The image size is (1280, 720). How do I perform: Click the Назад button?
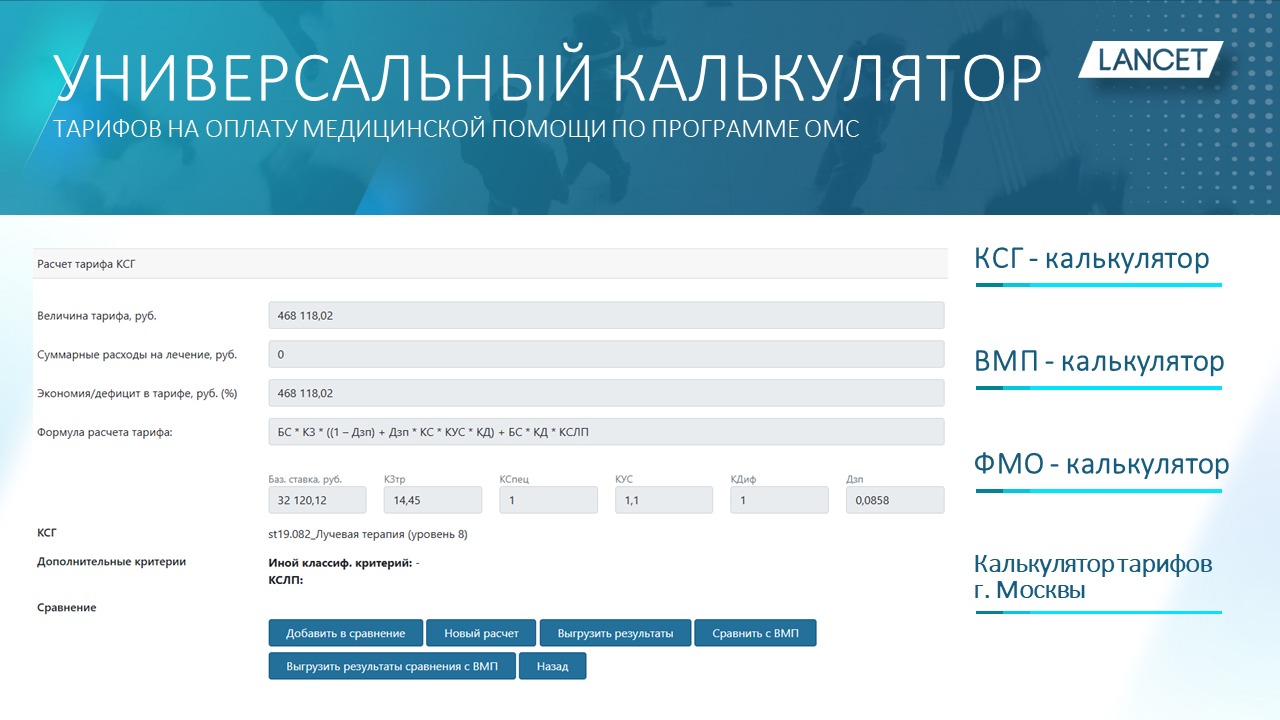[552, 666]
